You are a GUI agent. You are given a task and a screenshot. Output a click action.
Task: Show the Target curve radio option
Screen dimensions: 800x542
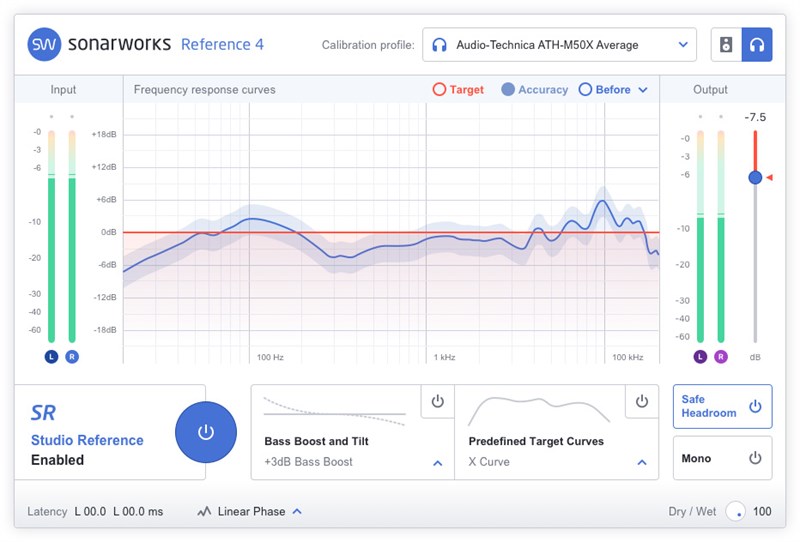pos(439,90)
